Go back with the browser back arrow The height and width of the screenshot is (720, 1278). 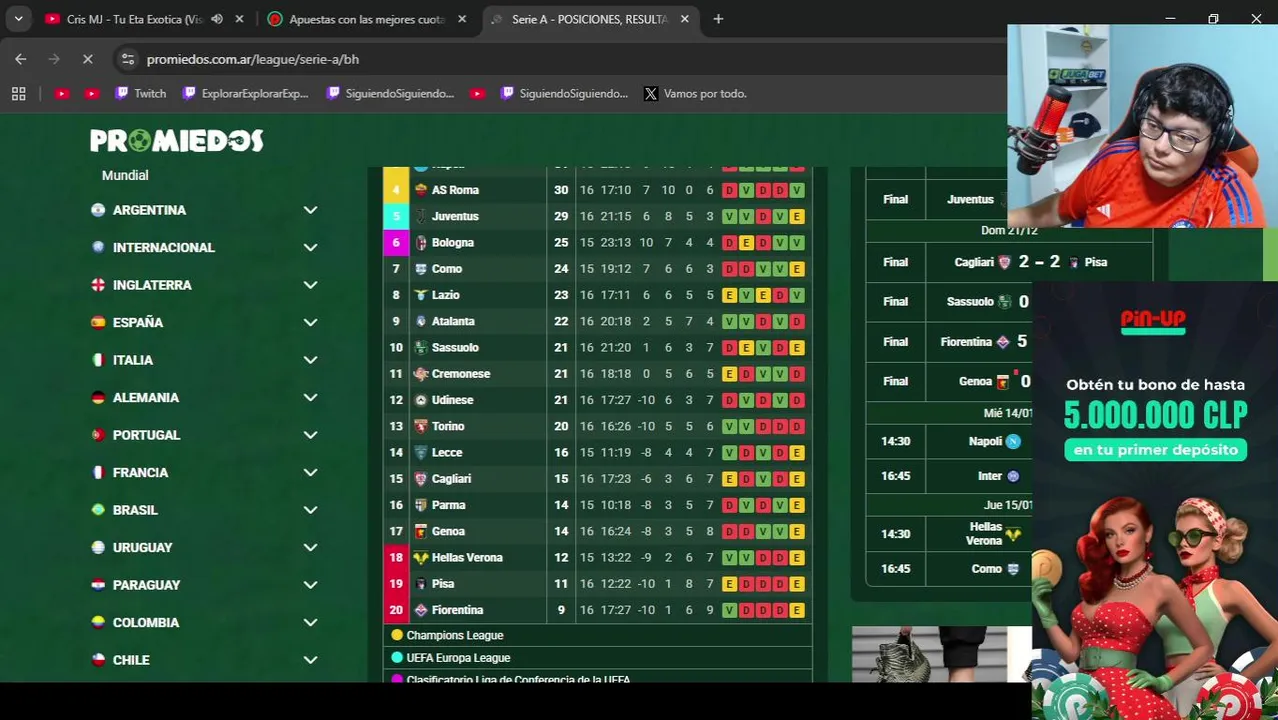[x=21, y=59]
